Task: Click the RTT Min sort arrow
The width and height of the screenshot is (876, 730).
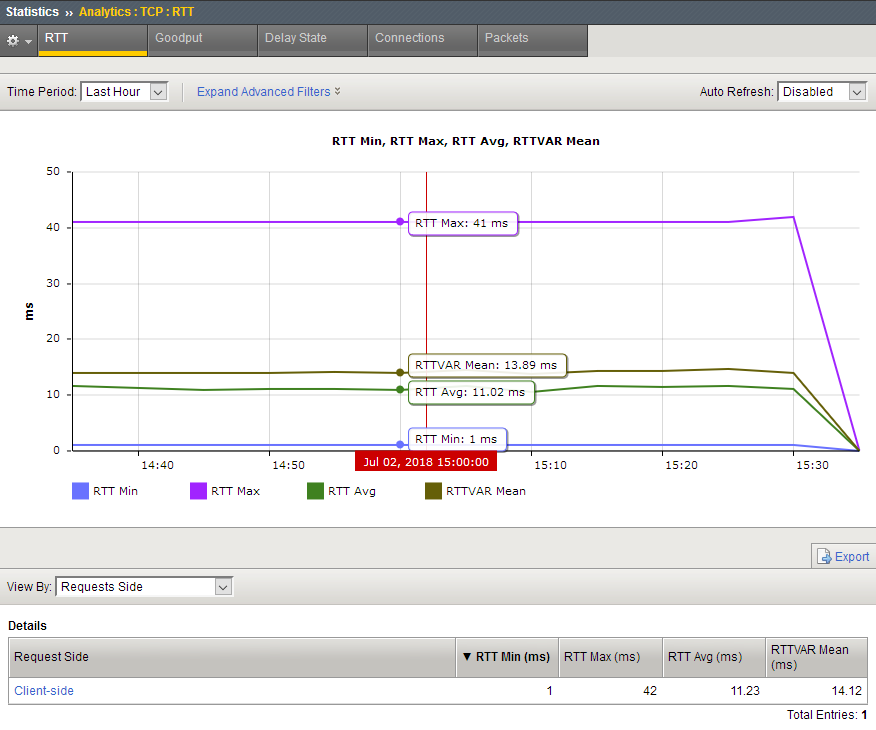Action: click(x=467, y=657)
